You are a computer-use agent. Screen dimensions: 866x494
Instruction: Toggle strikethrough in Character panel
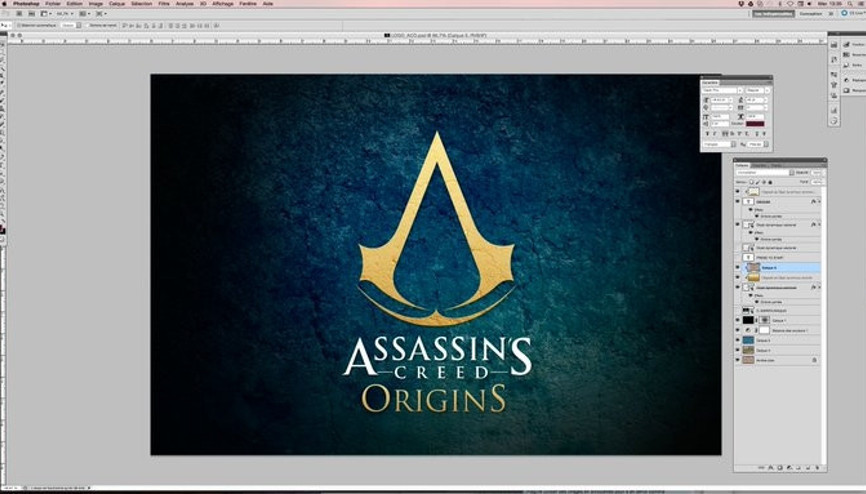764,134
